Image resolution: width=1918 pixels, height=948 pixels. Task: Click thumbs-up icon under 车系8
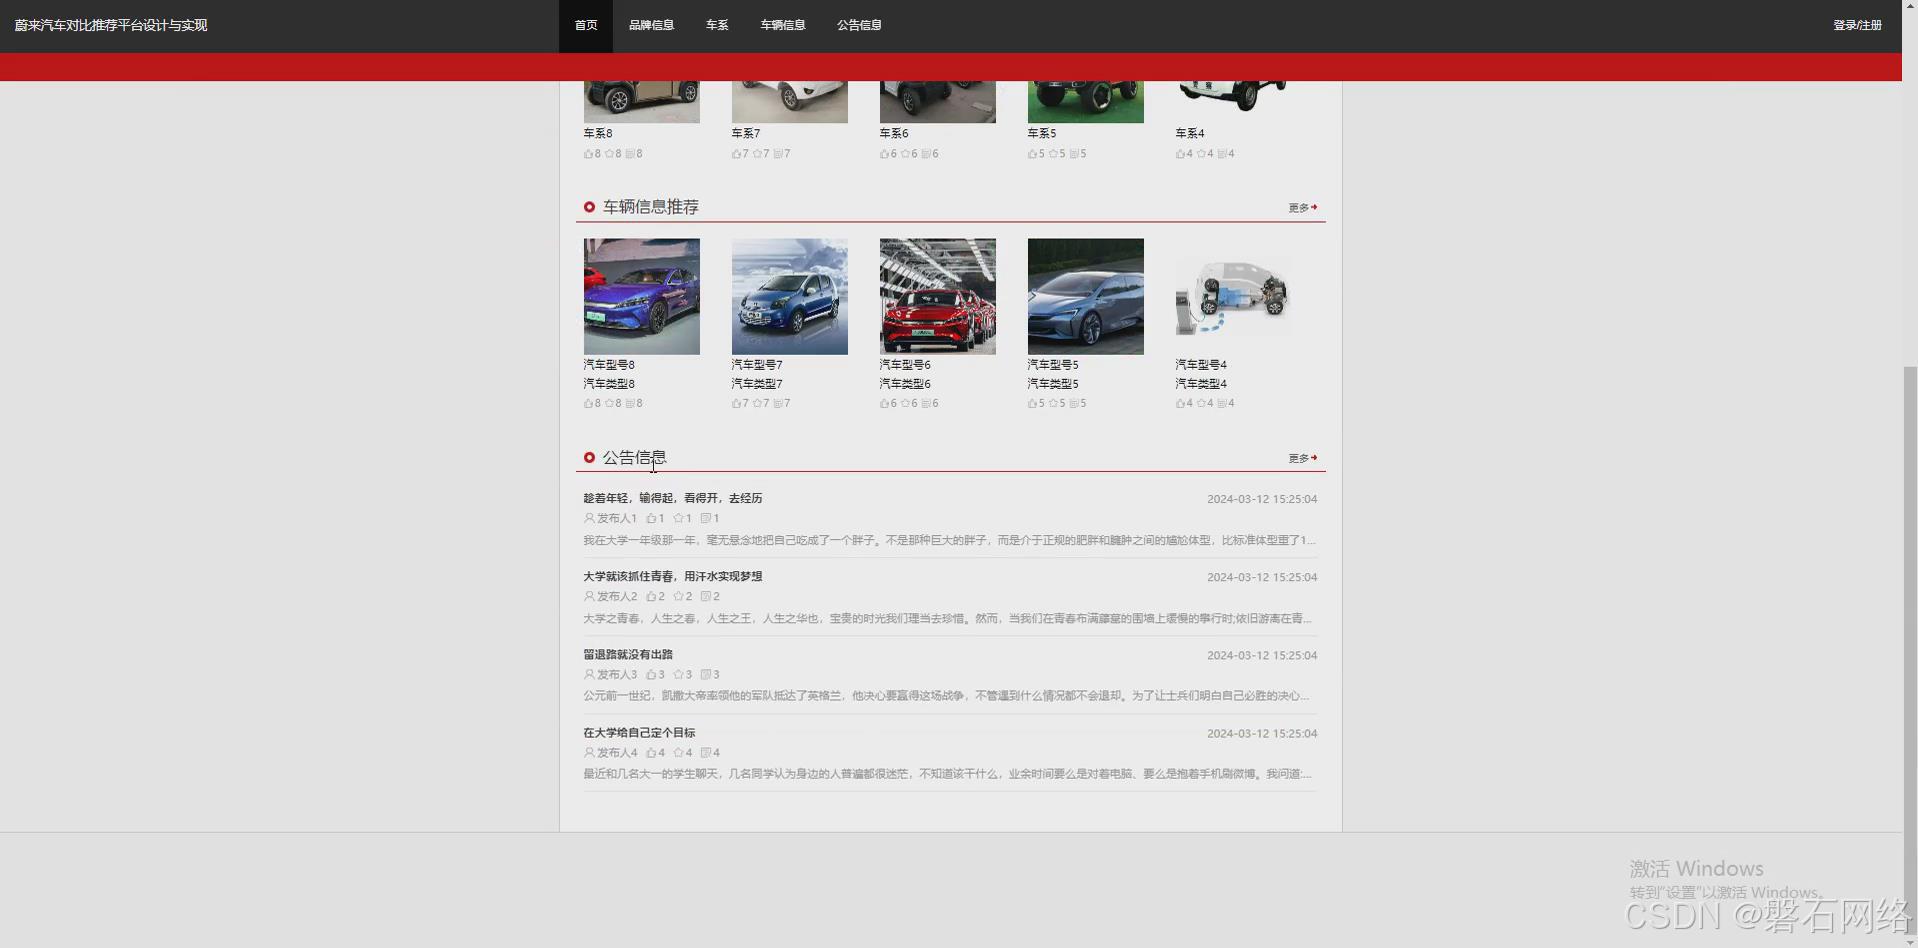588,154
